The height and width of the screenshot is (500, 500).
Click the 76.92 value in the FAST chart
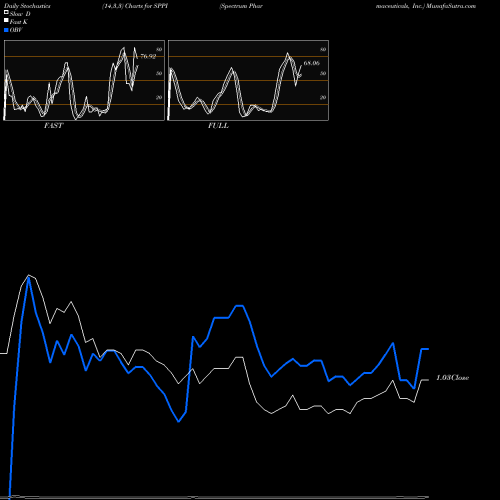[x=148, y=56]
